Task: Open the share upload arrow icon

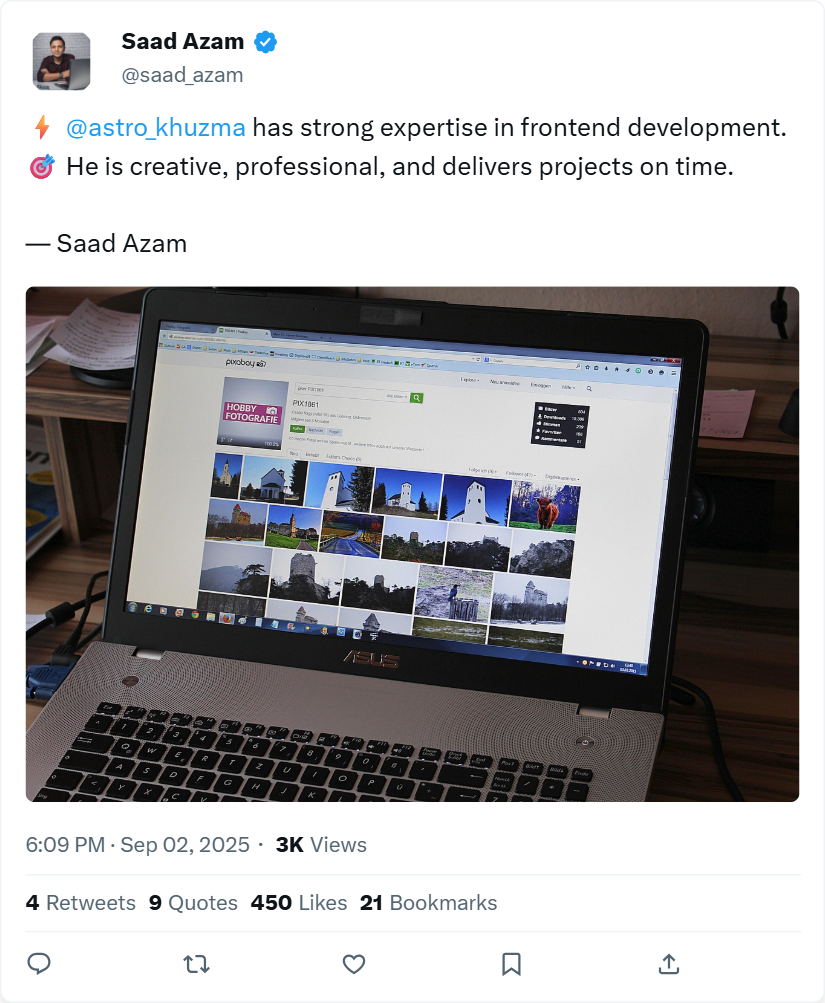Action: [x=668, y=963]
